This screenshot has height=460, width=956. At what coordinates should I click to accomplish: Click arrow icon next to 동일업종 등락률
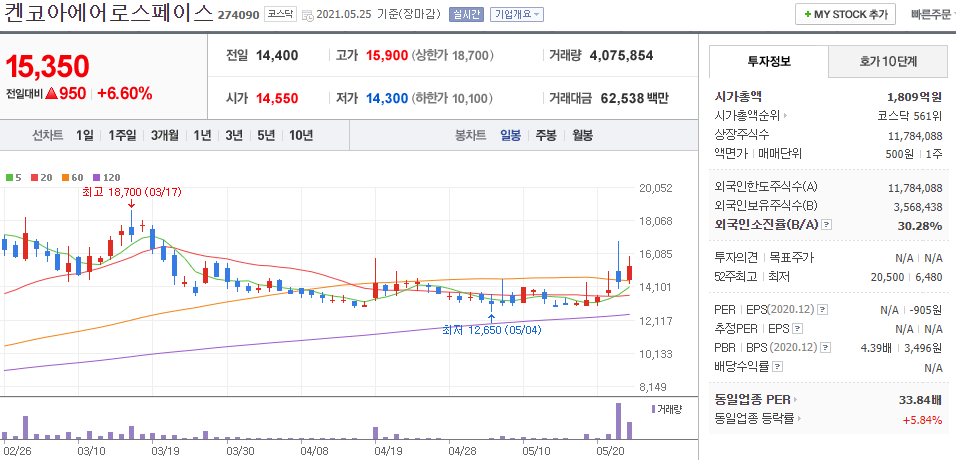[800, 419]
